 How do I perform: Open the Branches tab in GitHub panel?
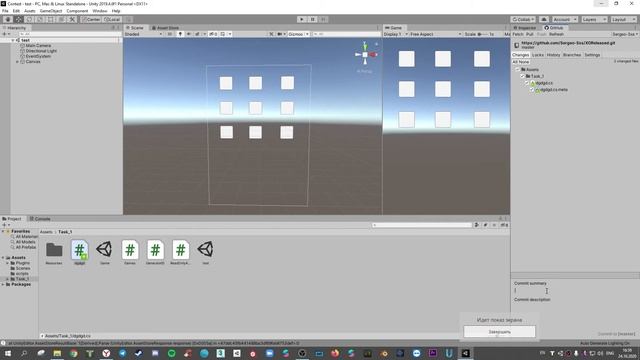(x=572, y=55)
